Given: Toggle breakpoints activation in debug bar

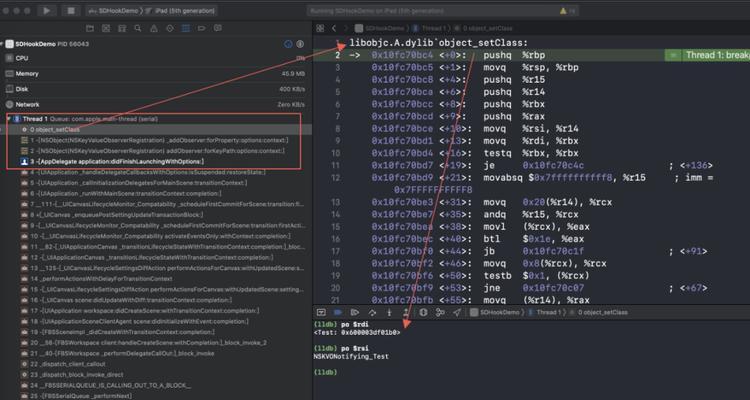Looking at the screenshot, I should point(338,312).
